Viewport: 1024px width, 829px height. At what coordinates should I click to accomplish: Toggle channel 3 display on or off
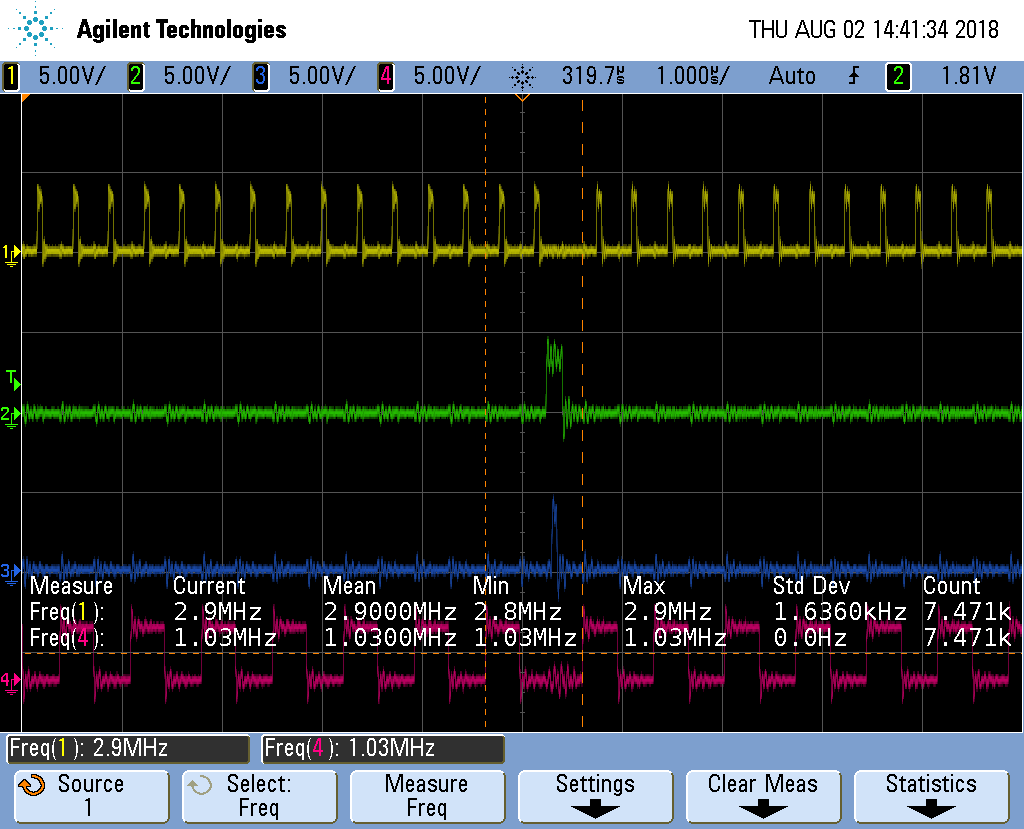(263, 76)
